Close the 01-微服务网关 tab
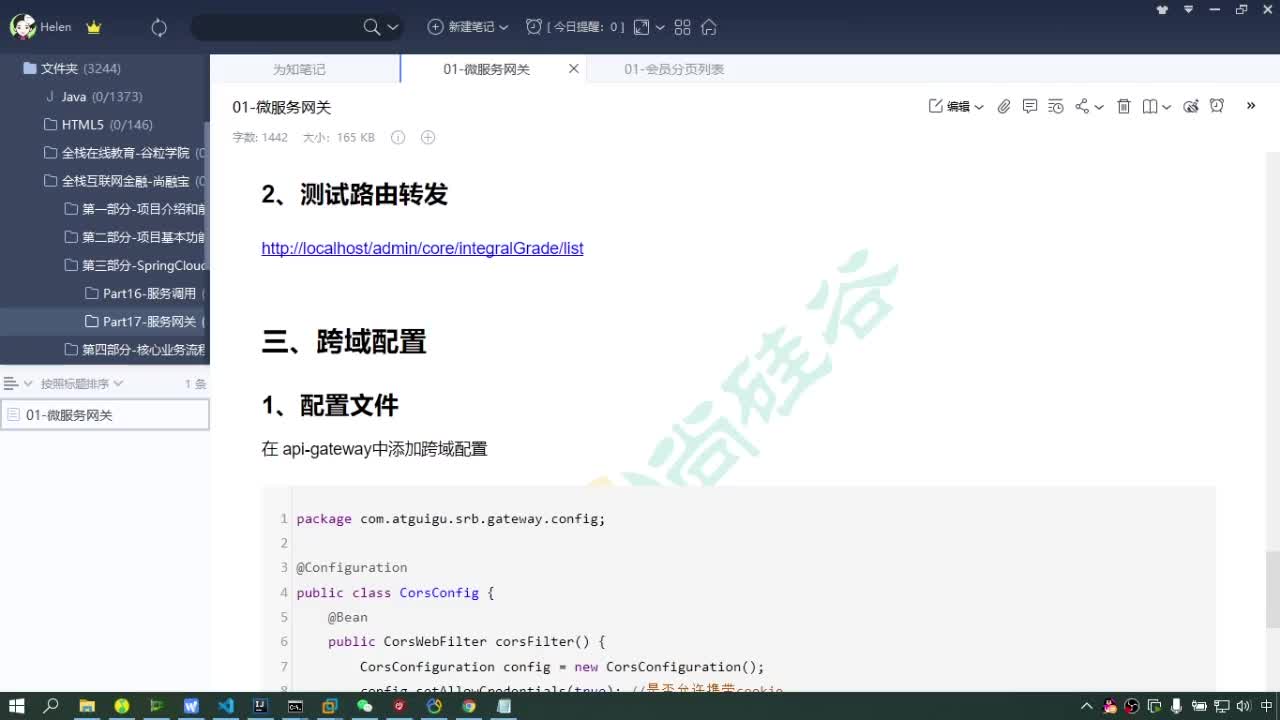Viewport: 1280px width, 720px height. [x=574, y=69]
